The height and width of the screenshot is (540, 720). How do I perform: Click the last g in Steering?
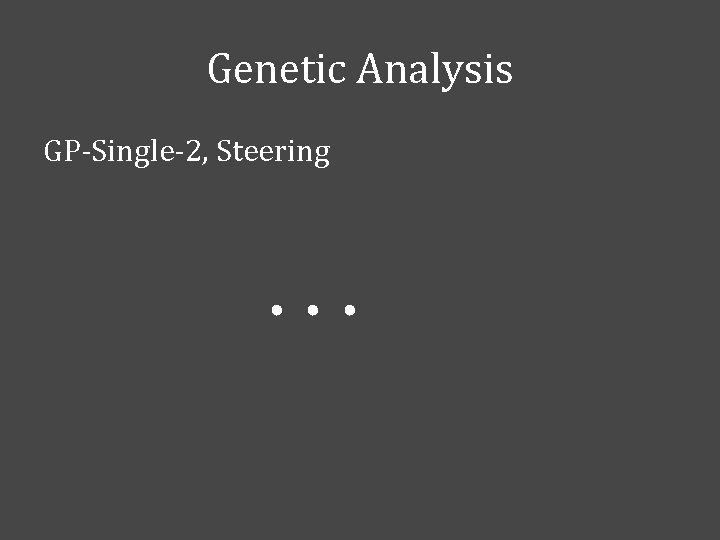coord(321,155)
